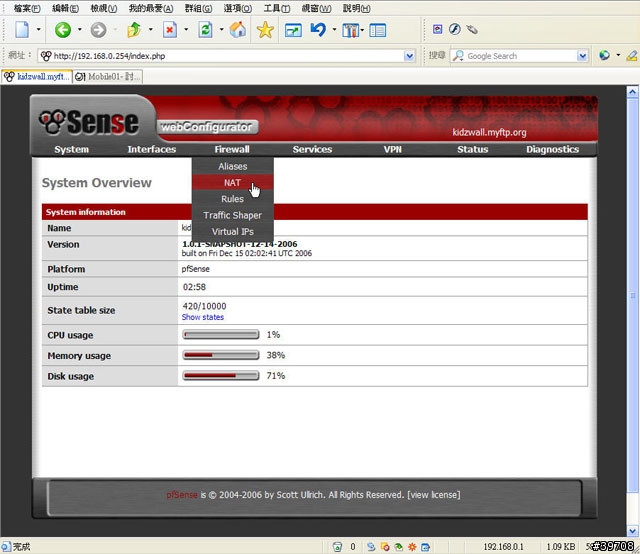Open Back history dropdown arrow

(x=80, y=29)
